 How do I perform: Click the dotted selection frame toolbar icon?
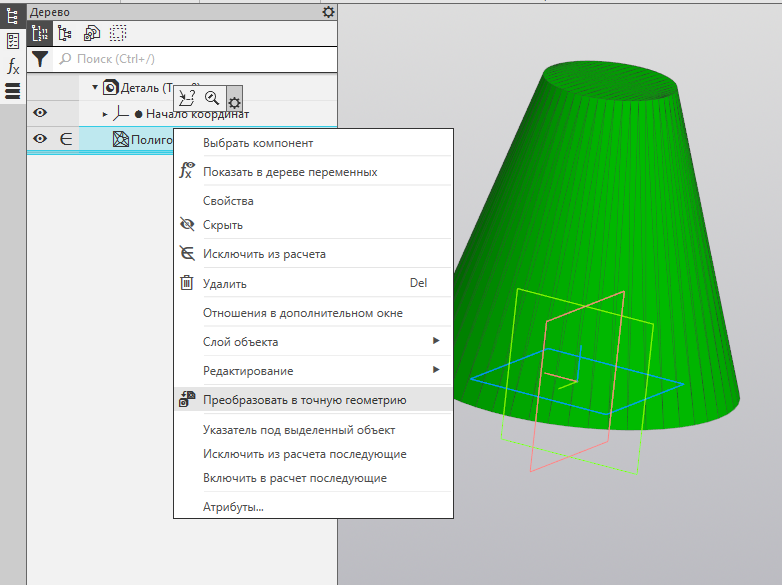118,33
